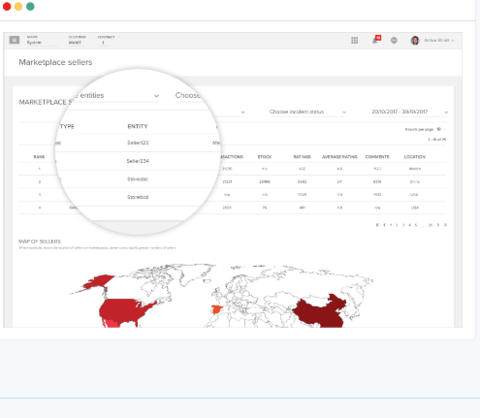480x418 pixels.
Task: Jump to first page in pagination
Action: 377,225
